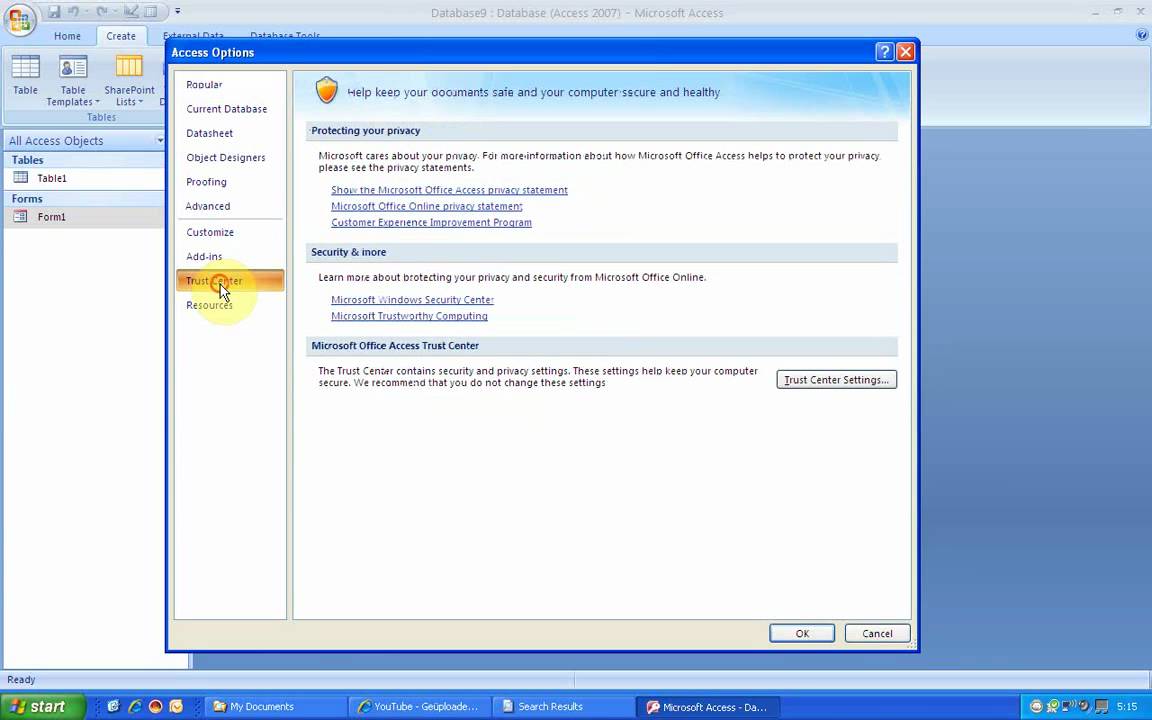Select the Customize options category

coord(230,232)
